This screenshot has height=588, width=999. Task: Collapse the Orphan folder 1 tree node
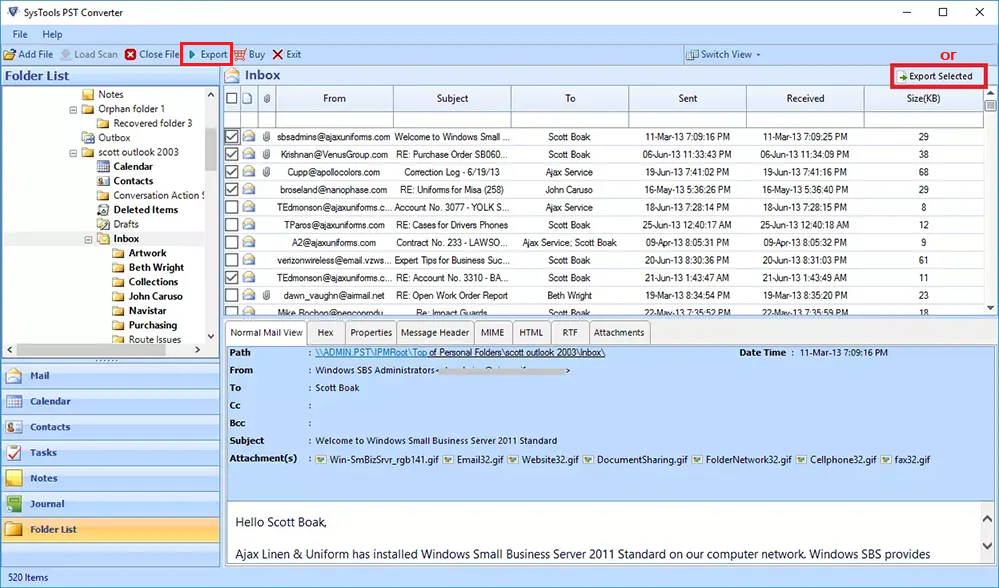tap(73, 110)
